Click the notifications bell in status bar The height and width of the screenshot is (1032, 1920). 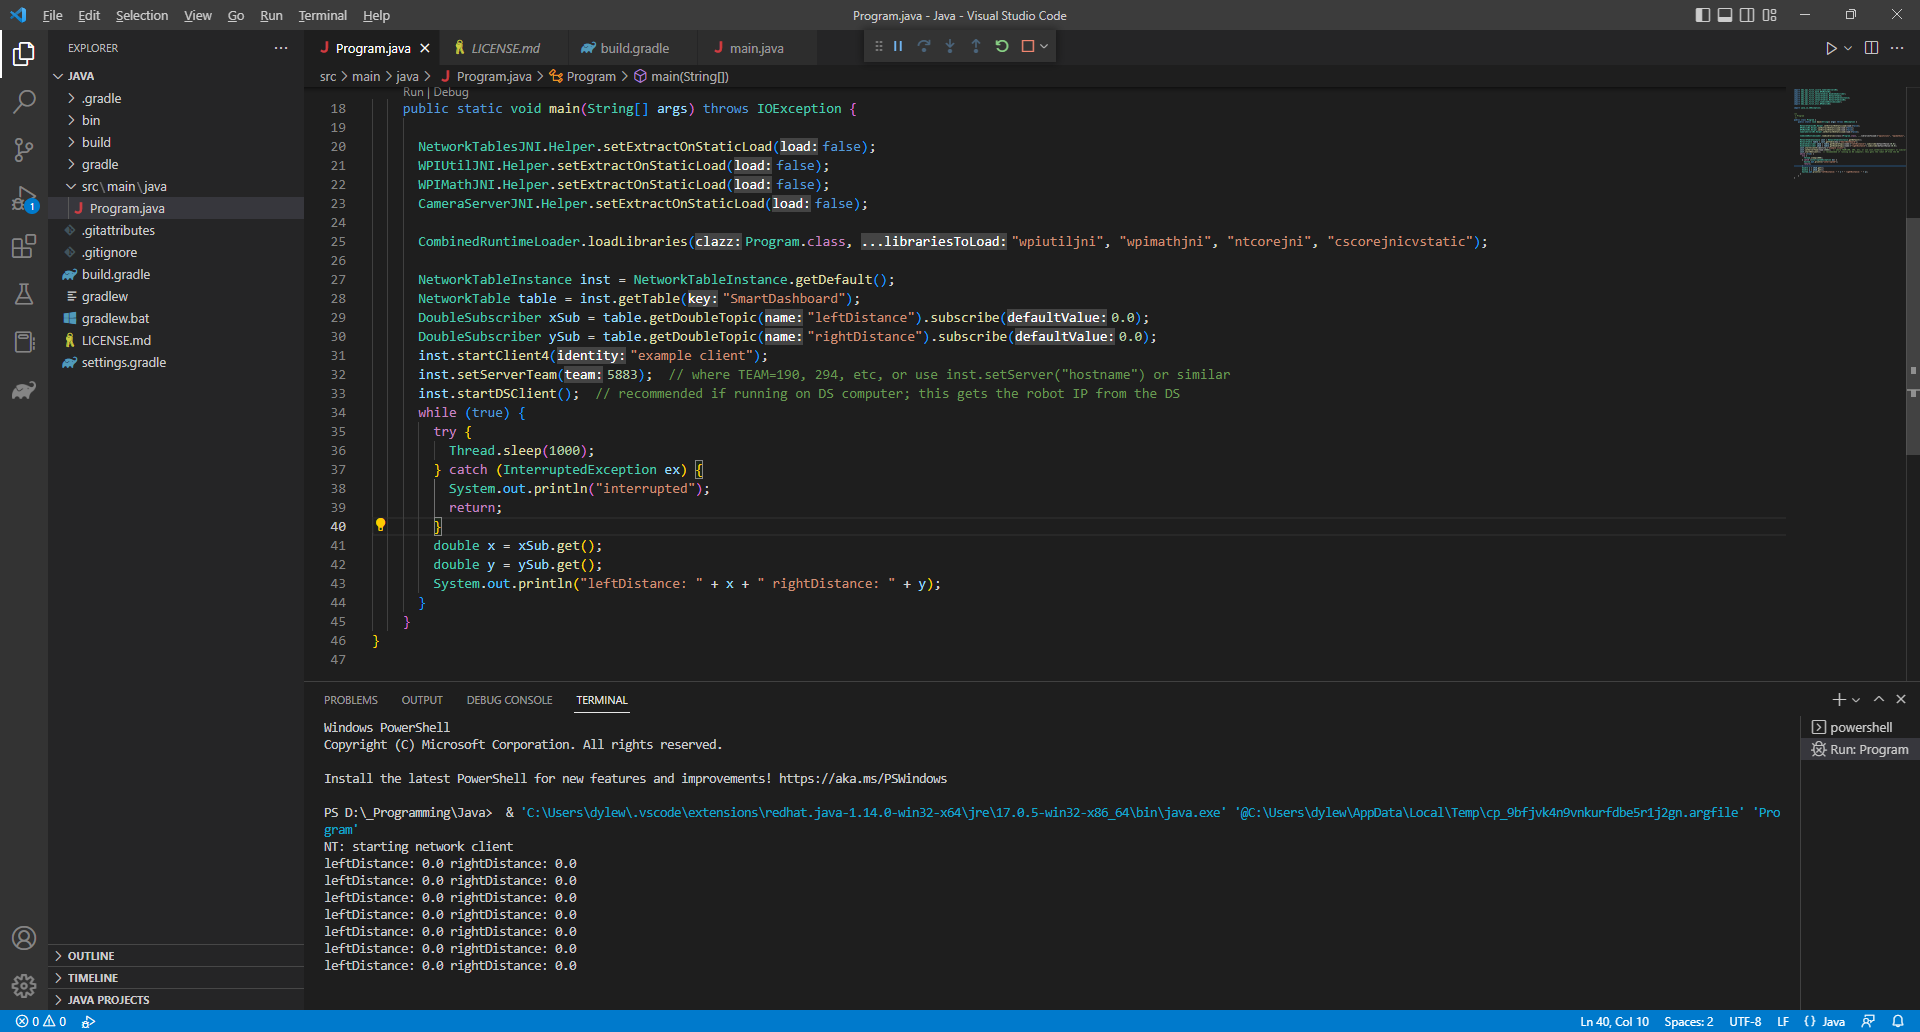click(1904, 1021)
